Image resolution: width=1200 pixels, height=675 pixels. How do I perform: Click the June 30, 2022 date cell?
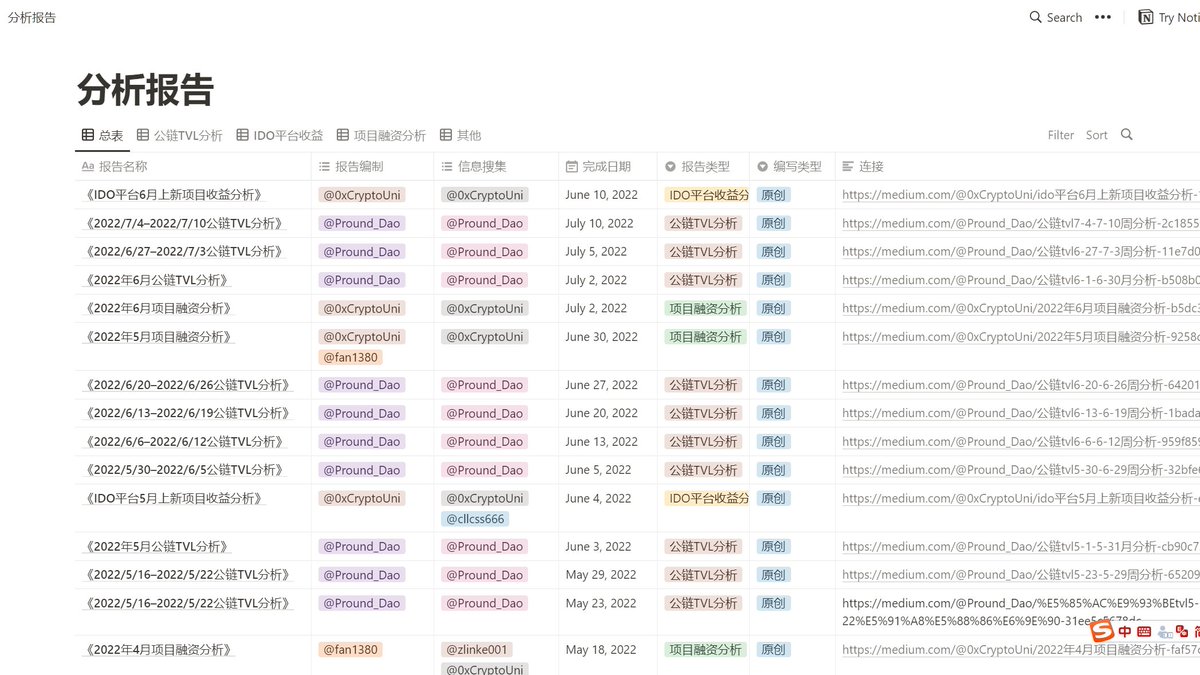(x=601, y=337)
